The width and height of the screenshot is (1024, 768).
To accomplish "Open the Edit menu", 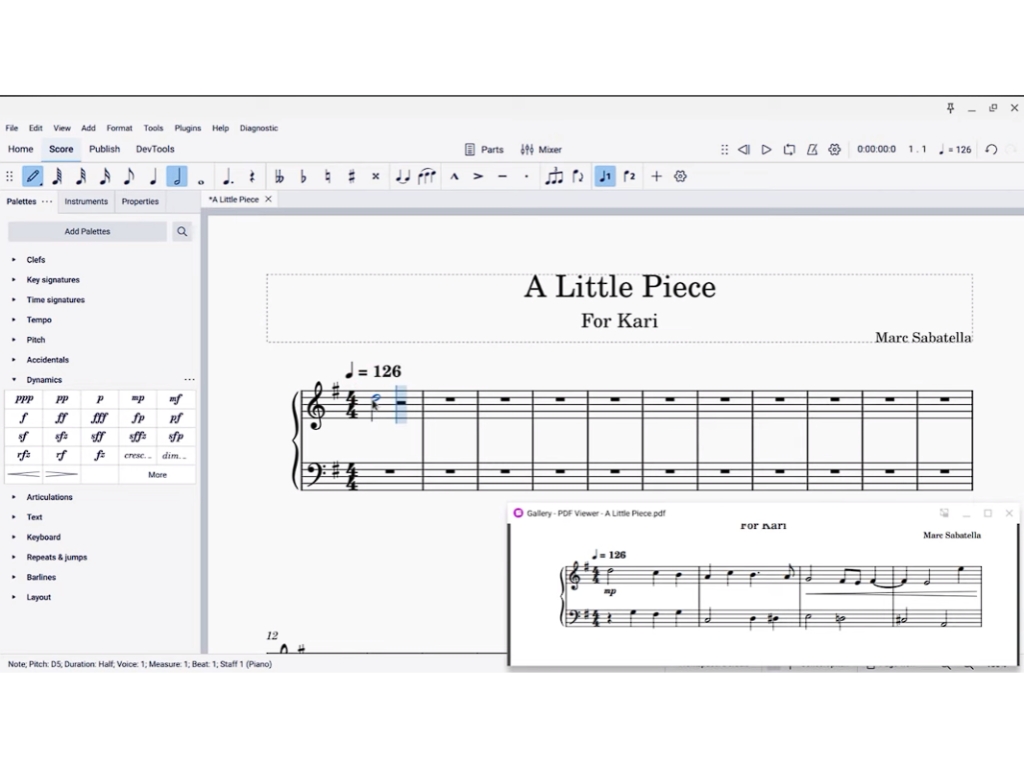I will (x=36, y=128).
